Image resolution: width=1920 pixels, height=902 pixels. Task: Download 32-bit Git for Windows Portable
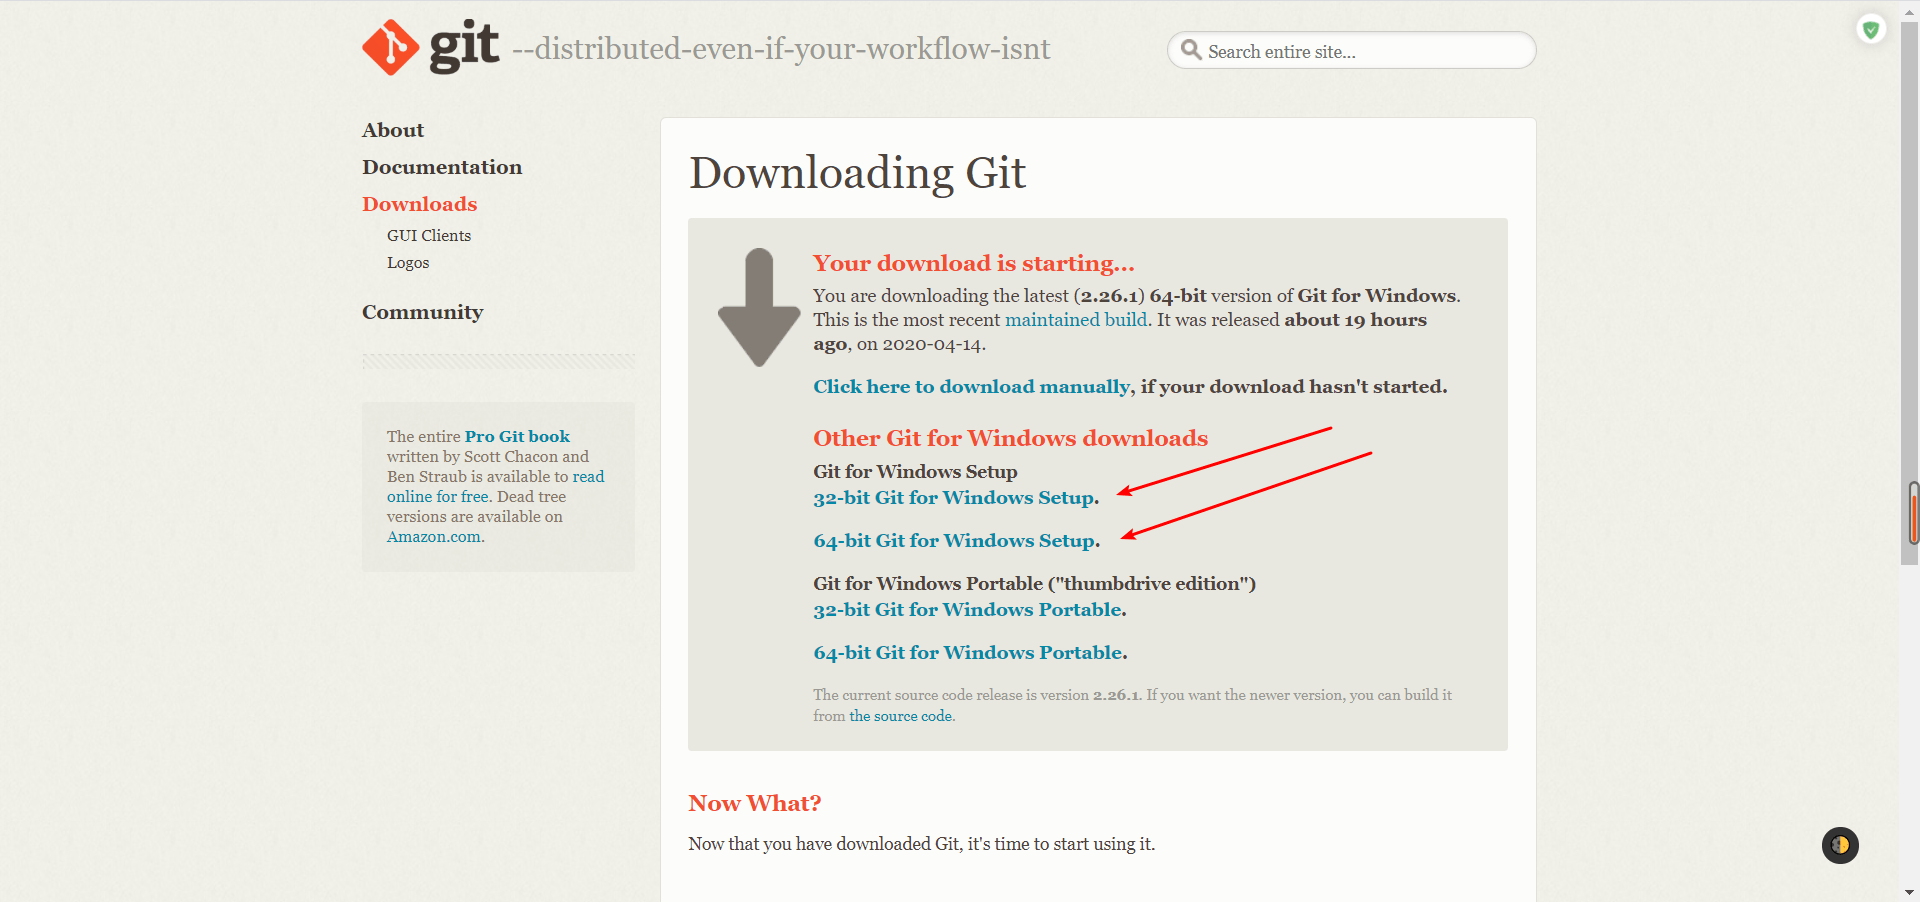(968, 610)
